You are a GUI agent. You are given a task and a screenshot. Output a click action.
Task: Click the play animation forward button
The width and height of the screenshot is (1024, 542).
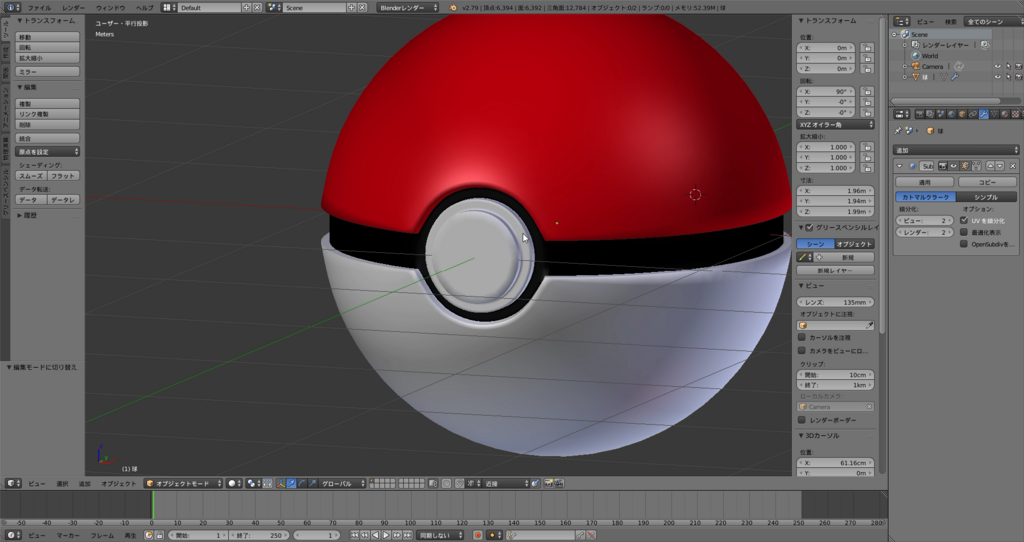[x=386, y=535]
